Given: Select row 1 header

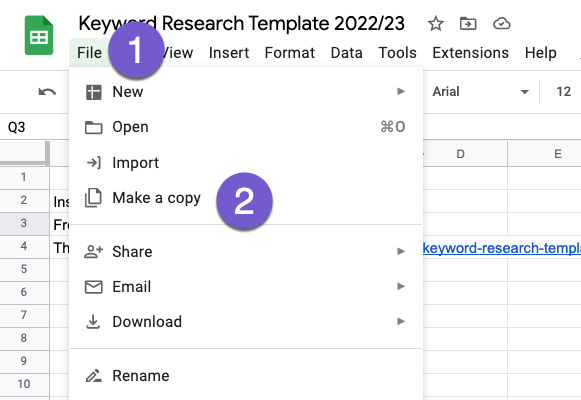Looking at the screenshot, I should pos(24,177).
